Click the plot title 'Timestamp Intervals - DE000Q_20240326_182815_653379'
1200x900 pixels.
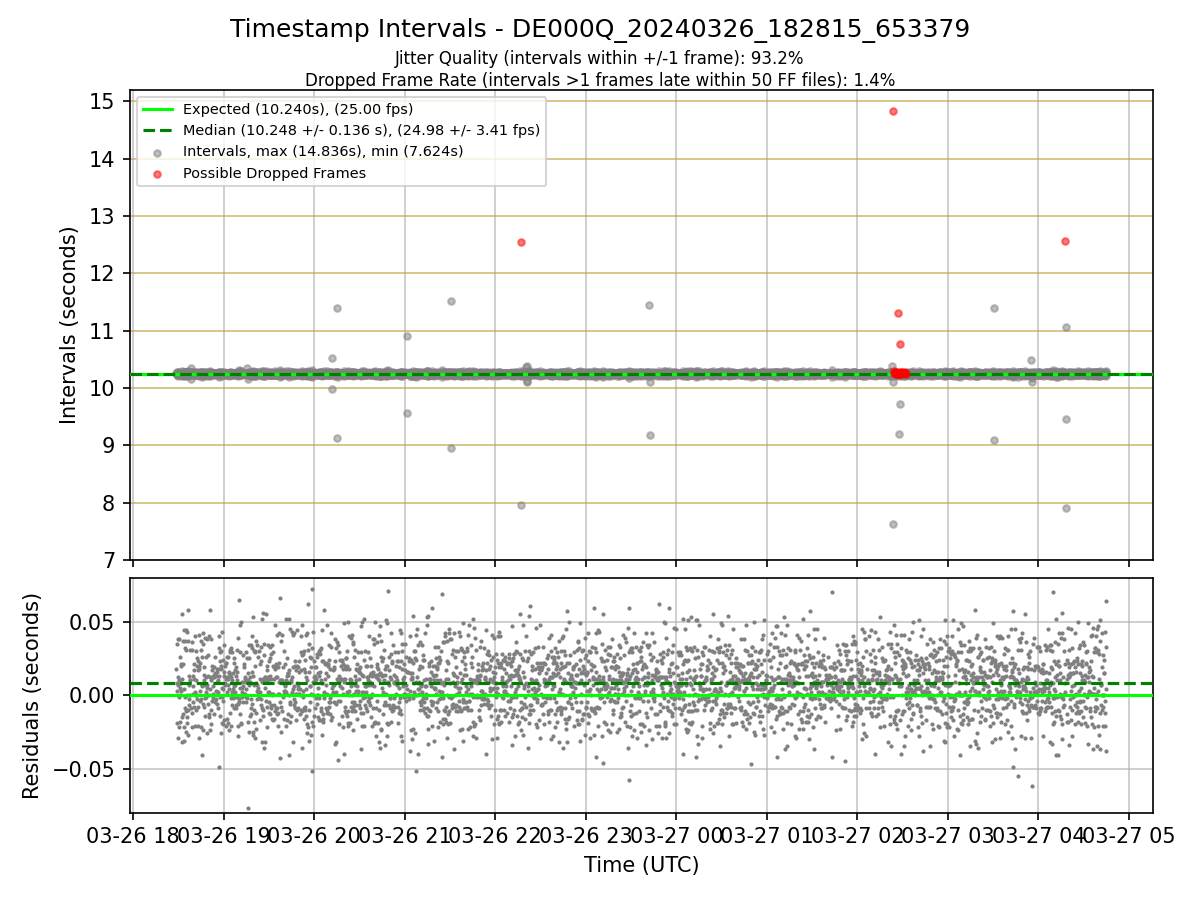(600, 29)
